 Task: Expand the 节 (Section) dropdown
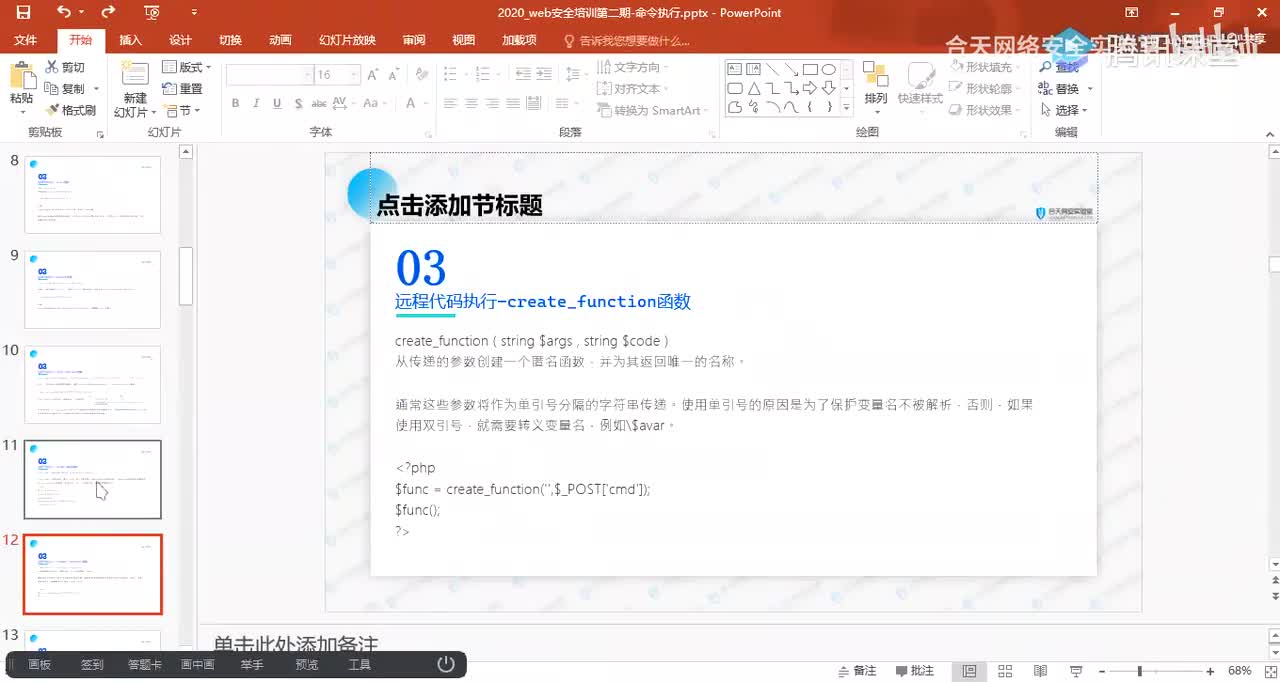(x=182, y=111)
